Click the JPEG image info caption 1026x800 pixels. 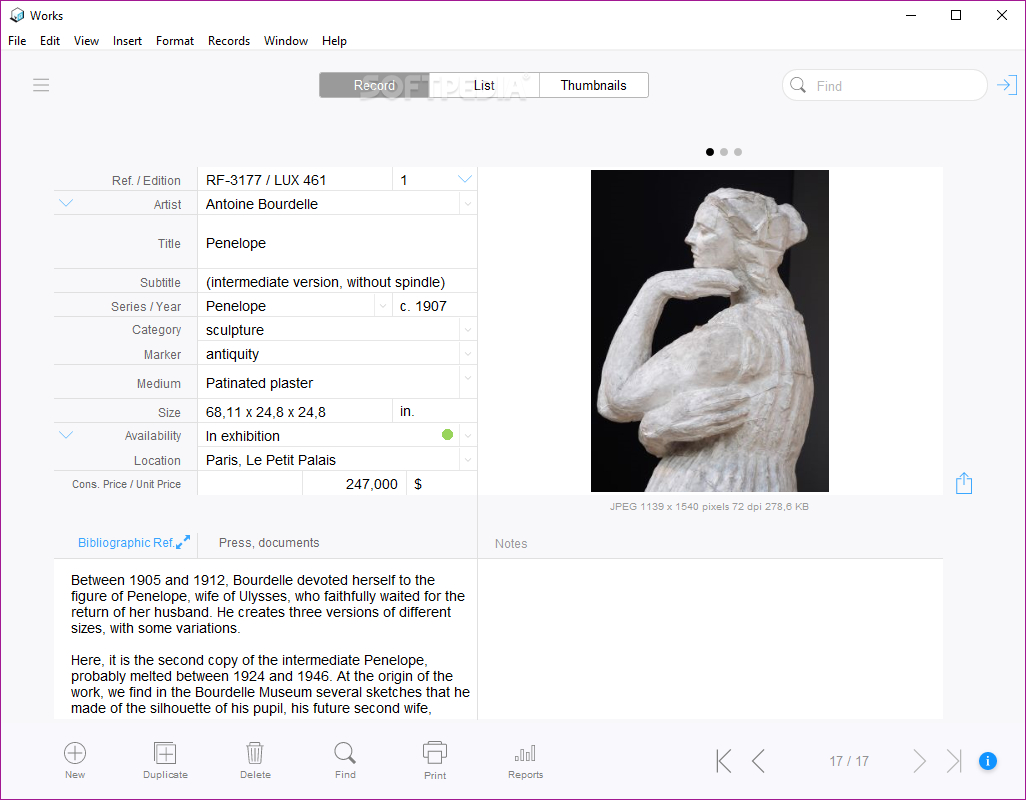pyautogui.click(x=709, y=506)
